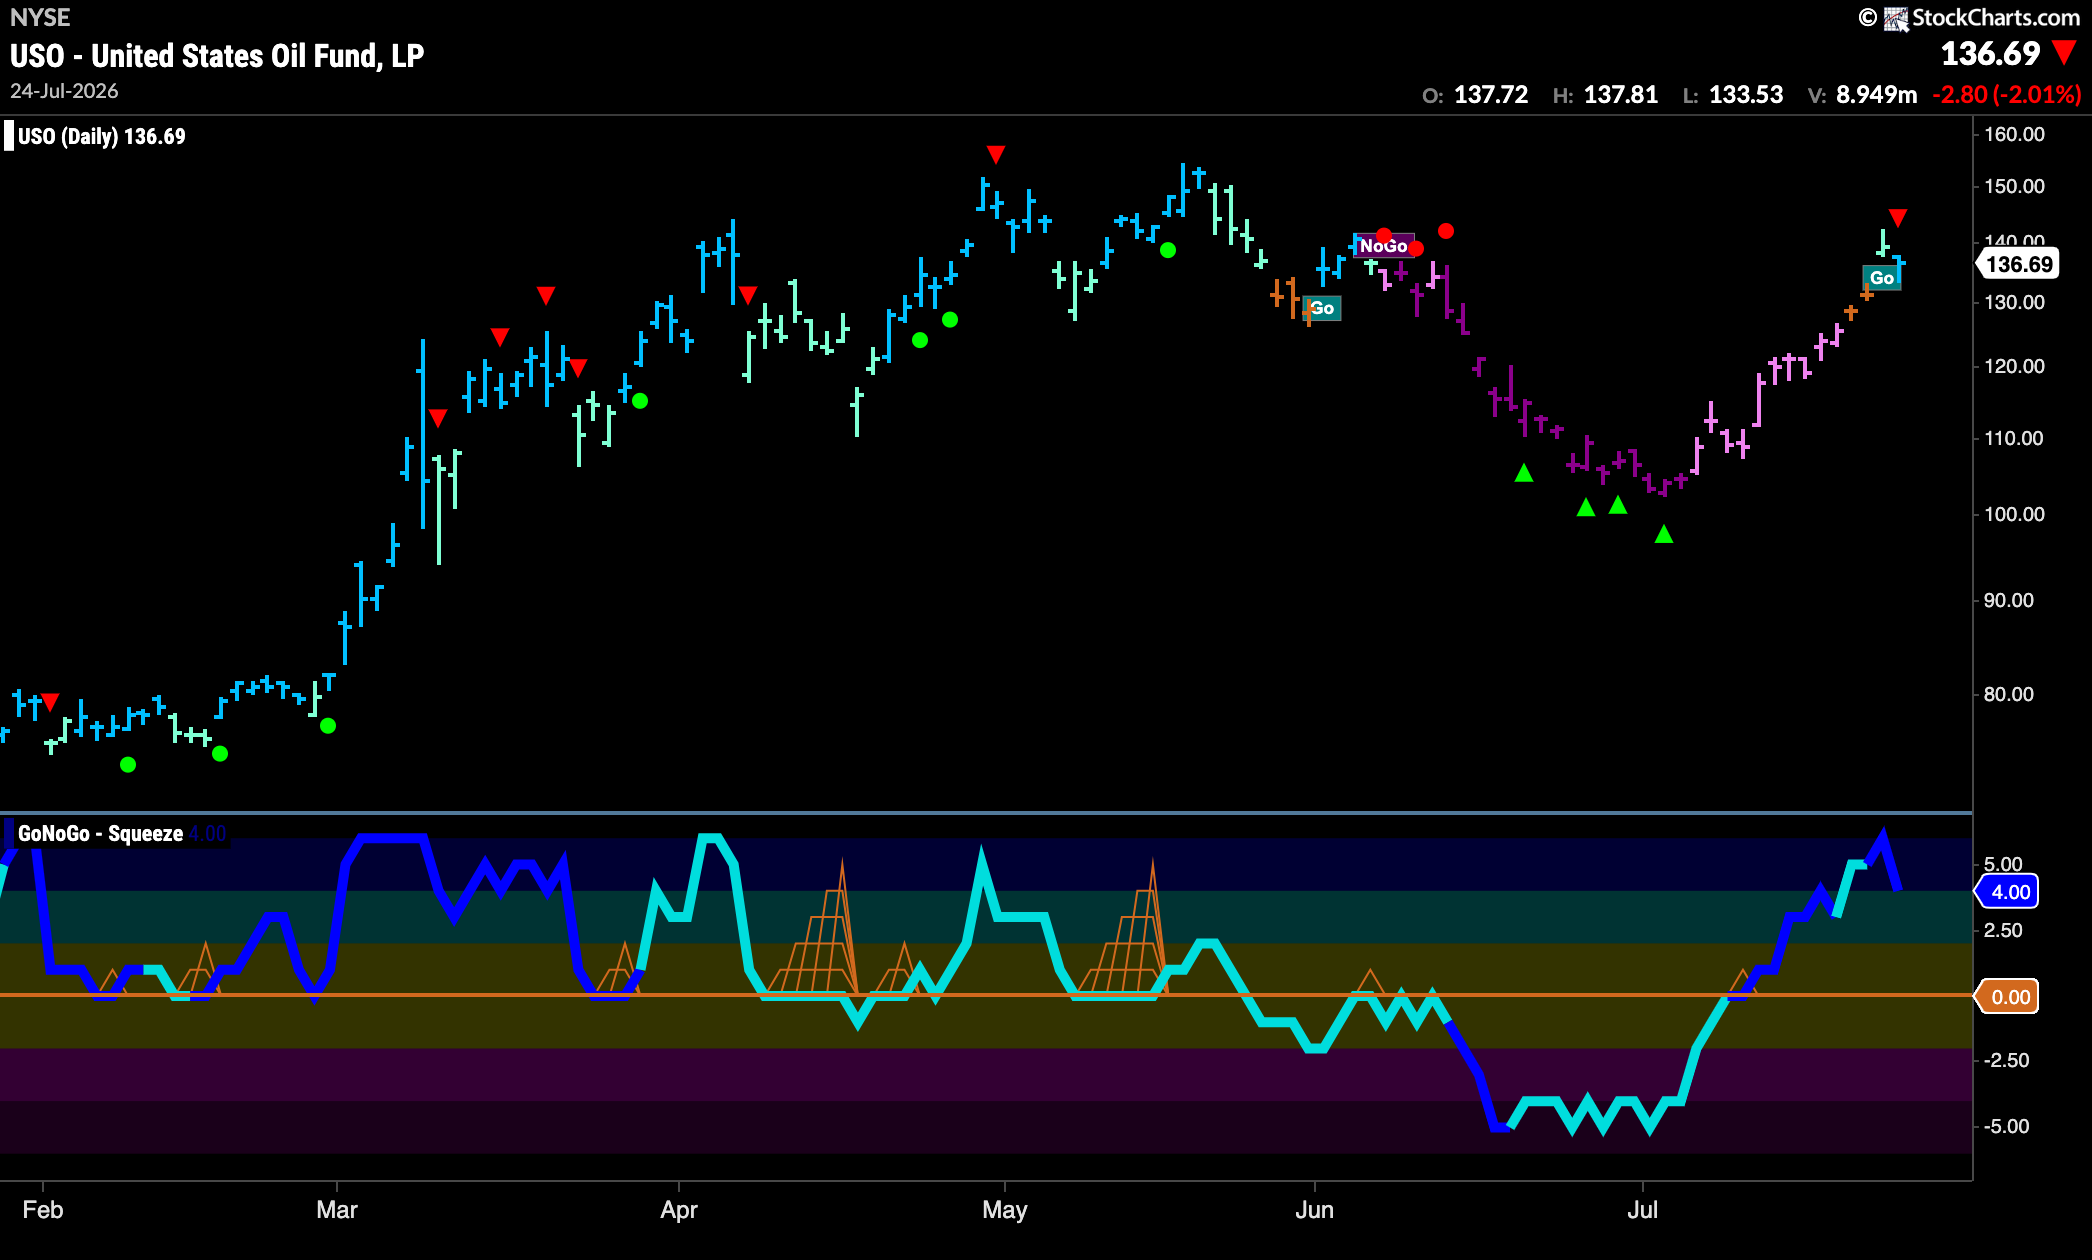2092x1260 pixels.
Task: Click the low price value 133.53
Action: click(1746, 95)
